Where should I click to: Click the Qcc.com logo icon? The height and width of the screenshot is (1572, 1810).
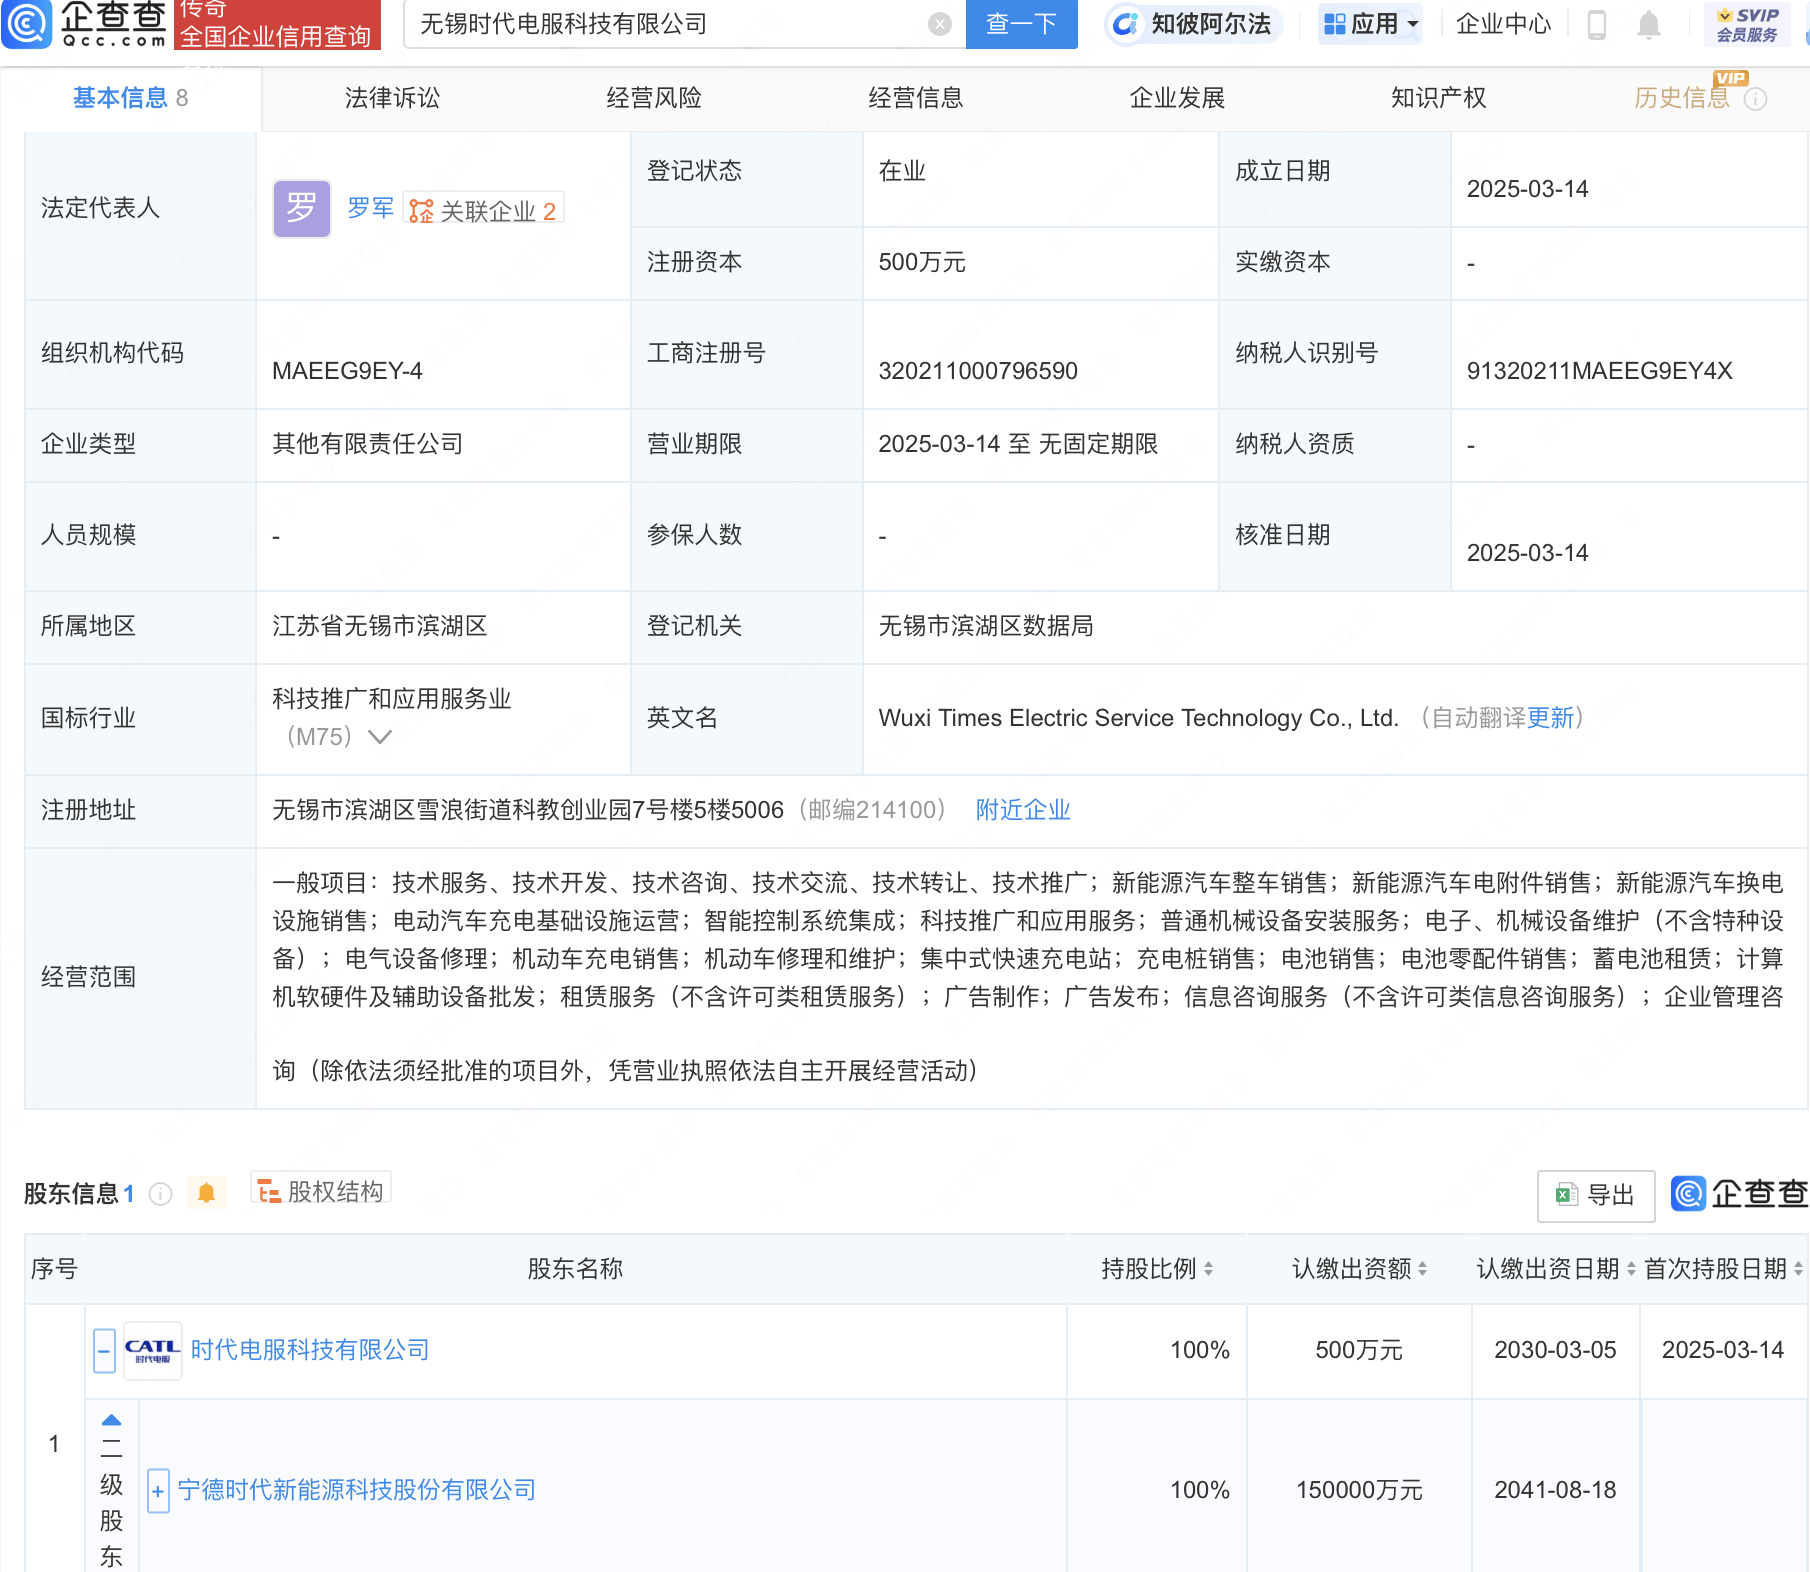coord(27,24)
